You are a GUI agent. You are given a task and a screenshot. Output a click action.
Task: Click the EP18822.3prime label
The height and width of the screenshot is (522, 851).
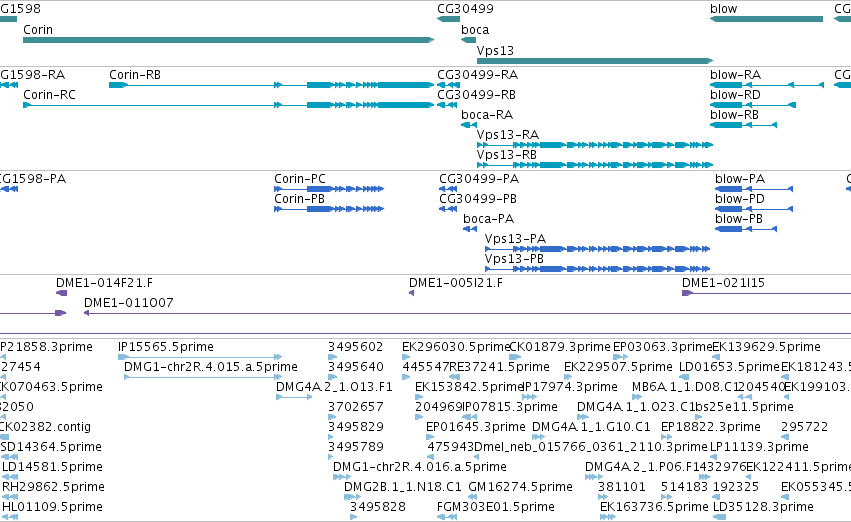click(x=710, y=427)
